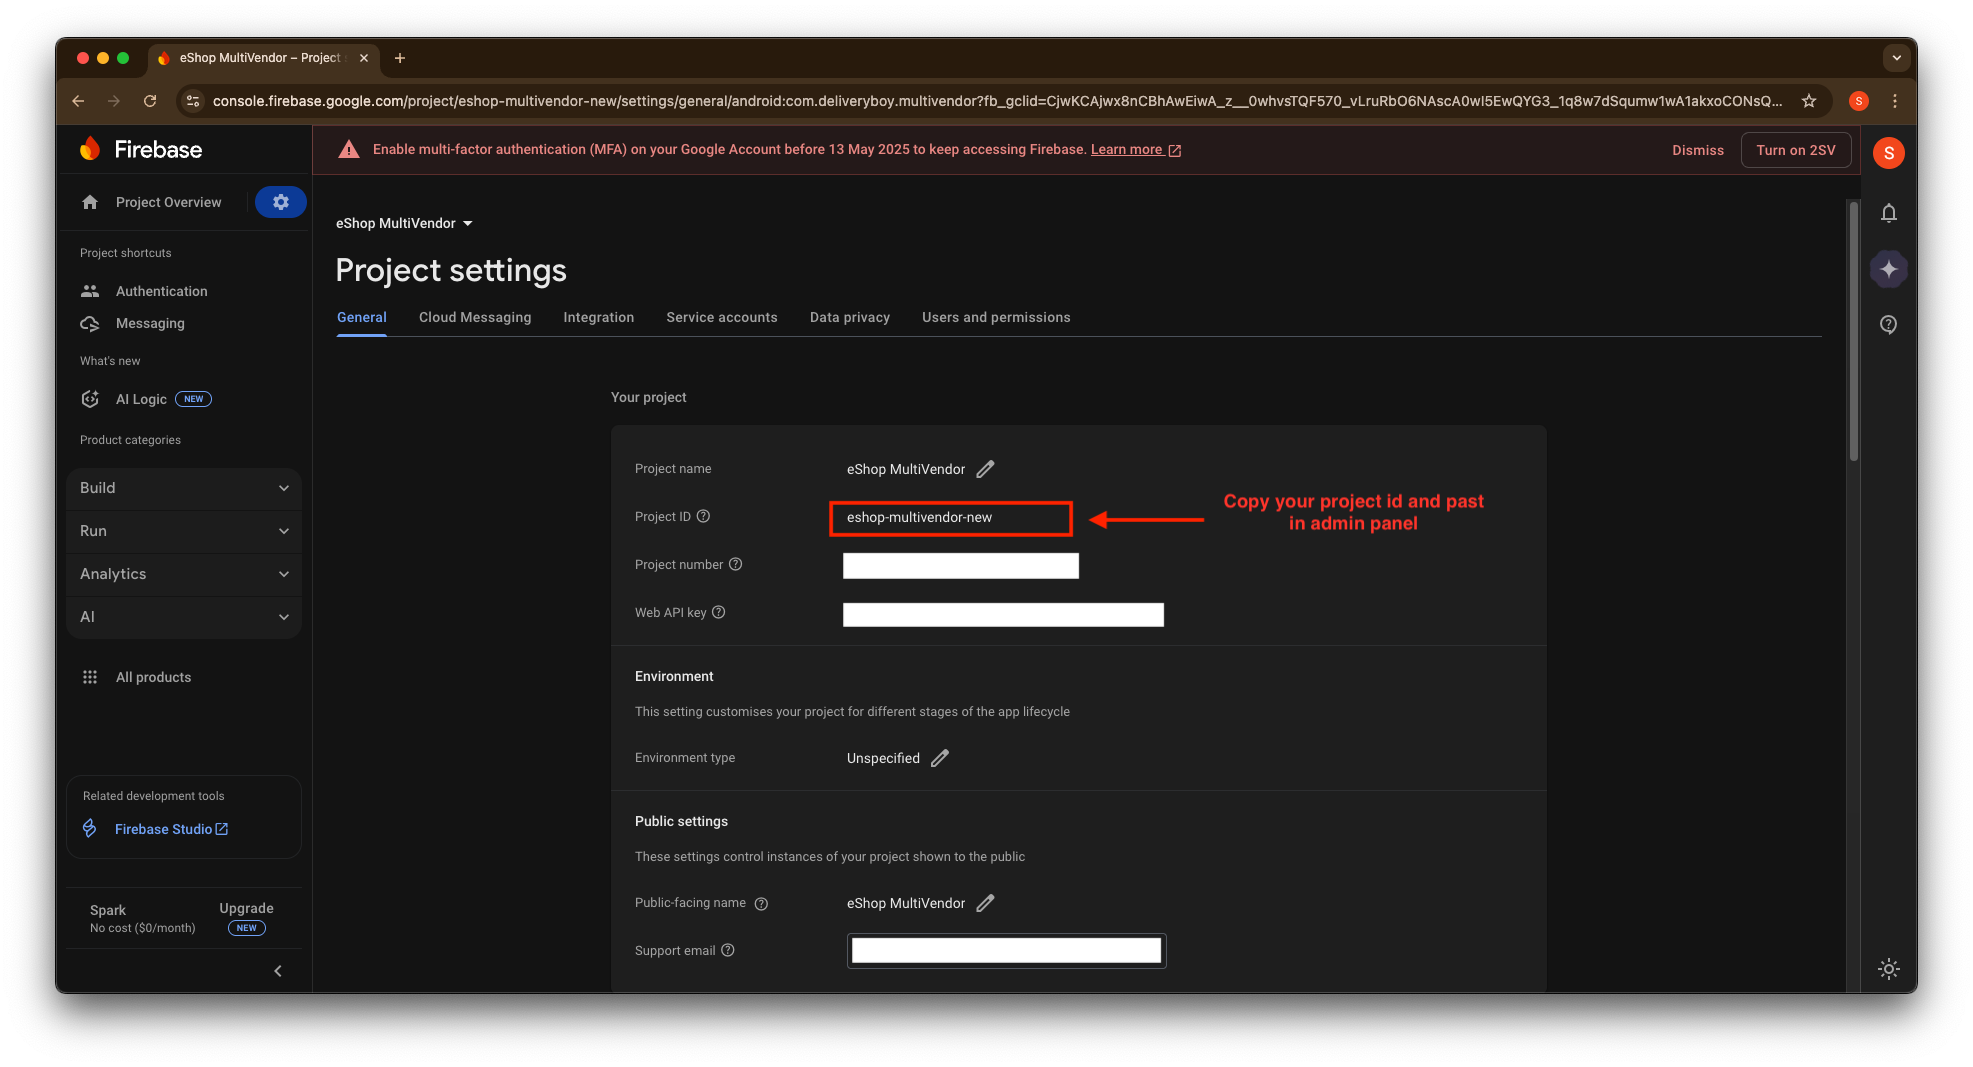Switch to Users and permissions tab
The height and width of the screenshot is (1067, 1973).
(996, 317)
